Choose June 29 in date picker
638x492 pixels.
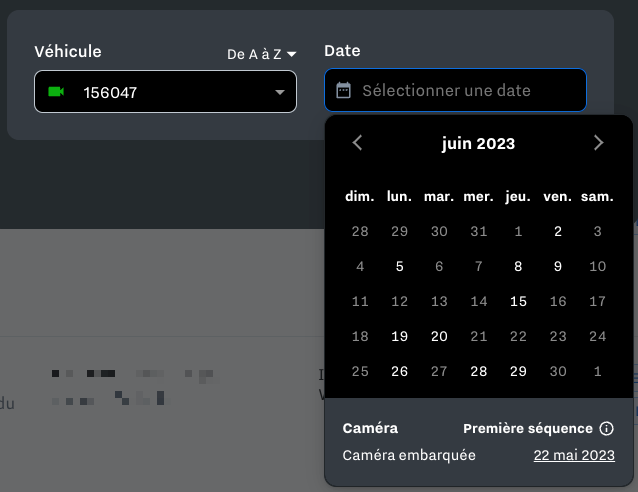coord(518,372)
